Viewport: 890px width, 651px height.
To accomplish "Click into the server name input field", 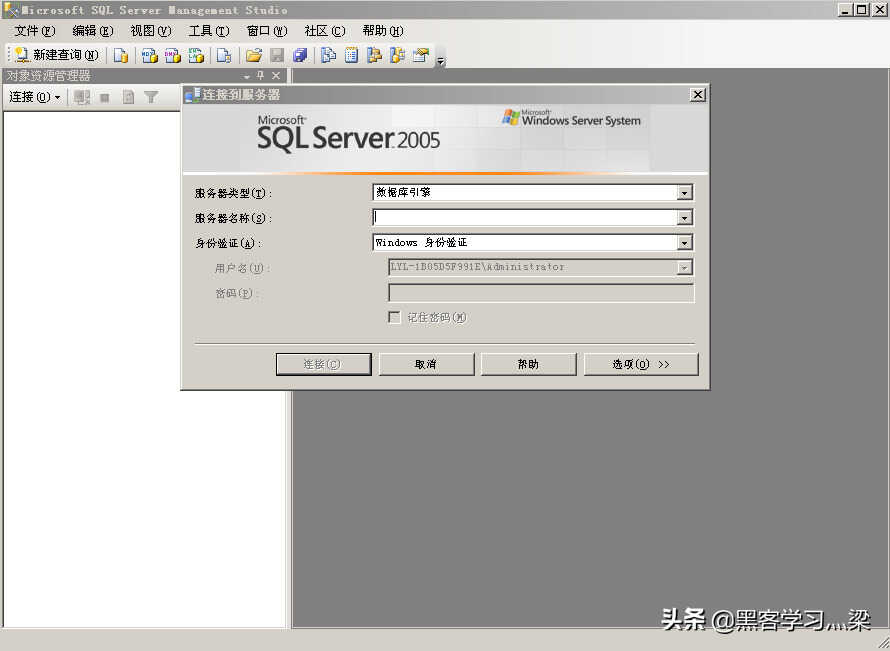I will (525, 217).
